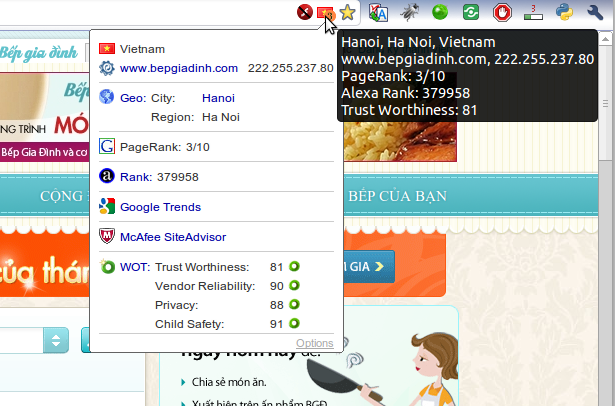The image size is (615, 406).
Task: Click the Trust Worthiness green rating circle
Action: tap(294, 266)
